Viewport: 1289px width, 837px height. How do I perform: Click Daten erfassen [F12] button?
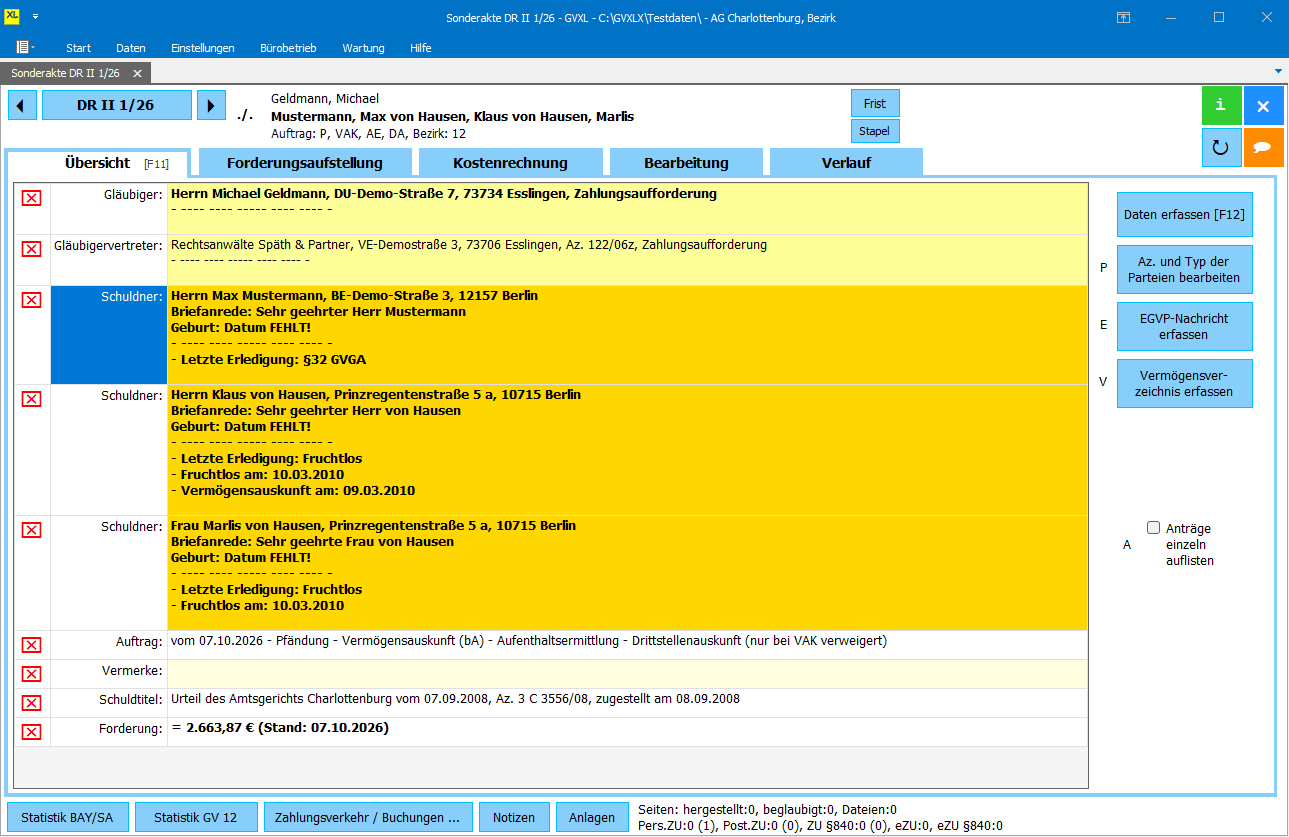pos(1184,214)
